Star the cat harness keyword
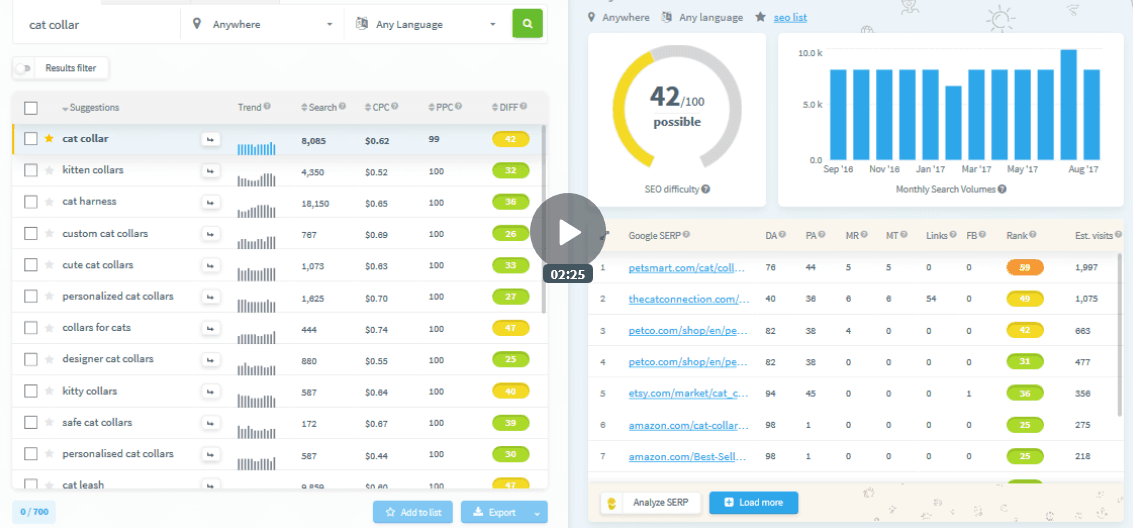Viewport: 1133px width, 528px height. [49, 202]
